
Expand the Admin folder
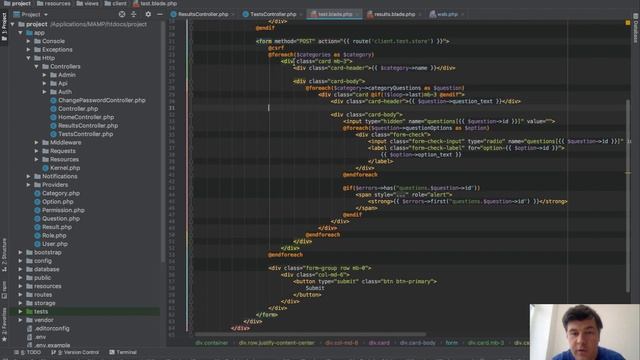[x=44, y=75]
